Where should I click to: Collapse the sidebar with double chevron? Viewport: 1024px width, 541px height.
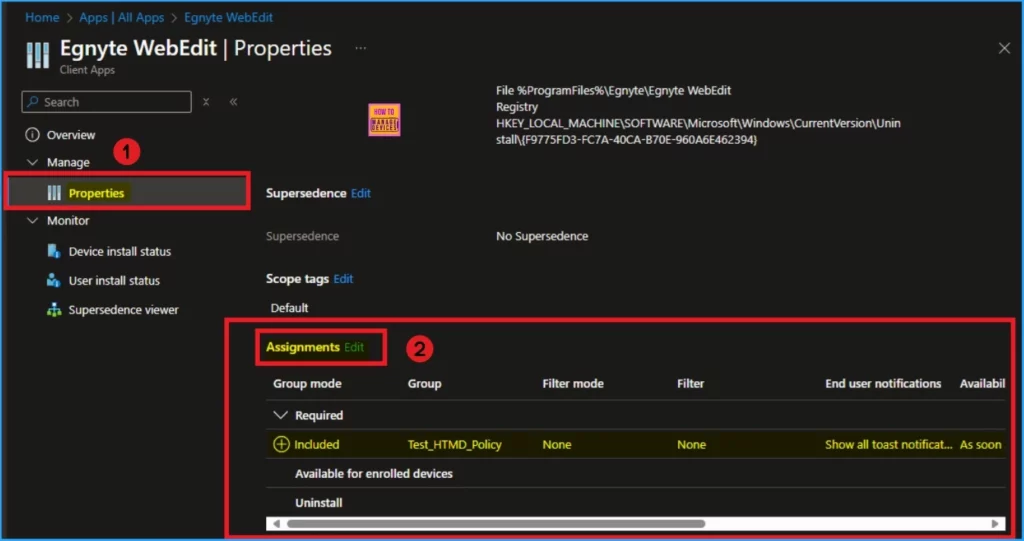[233, 102]
